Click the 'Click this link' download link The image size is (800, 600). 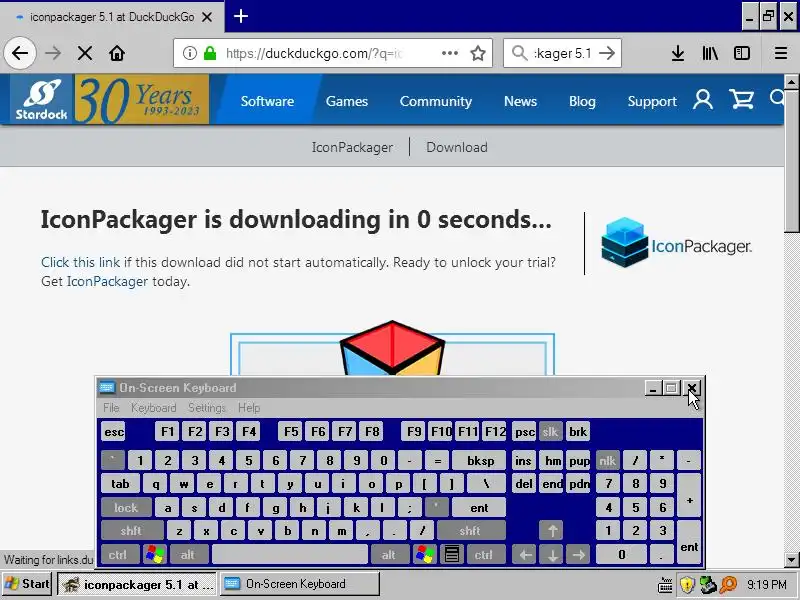(x=81, y=262)
